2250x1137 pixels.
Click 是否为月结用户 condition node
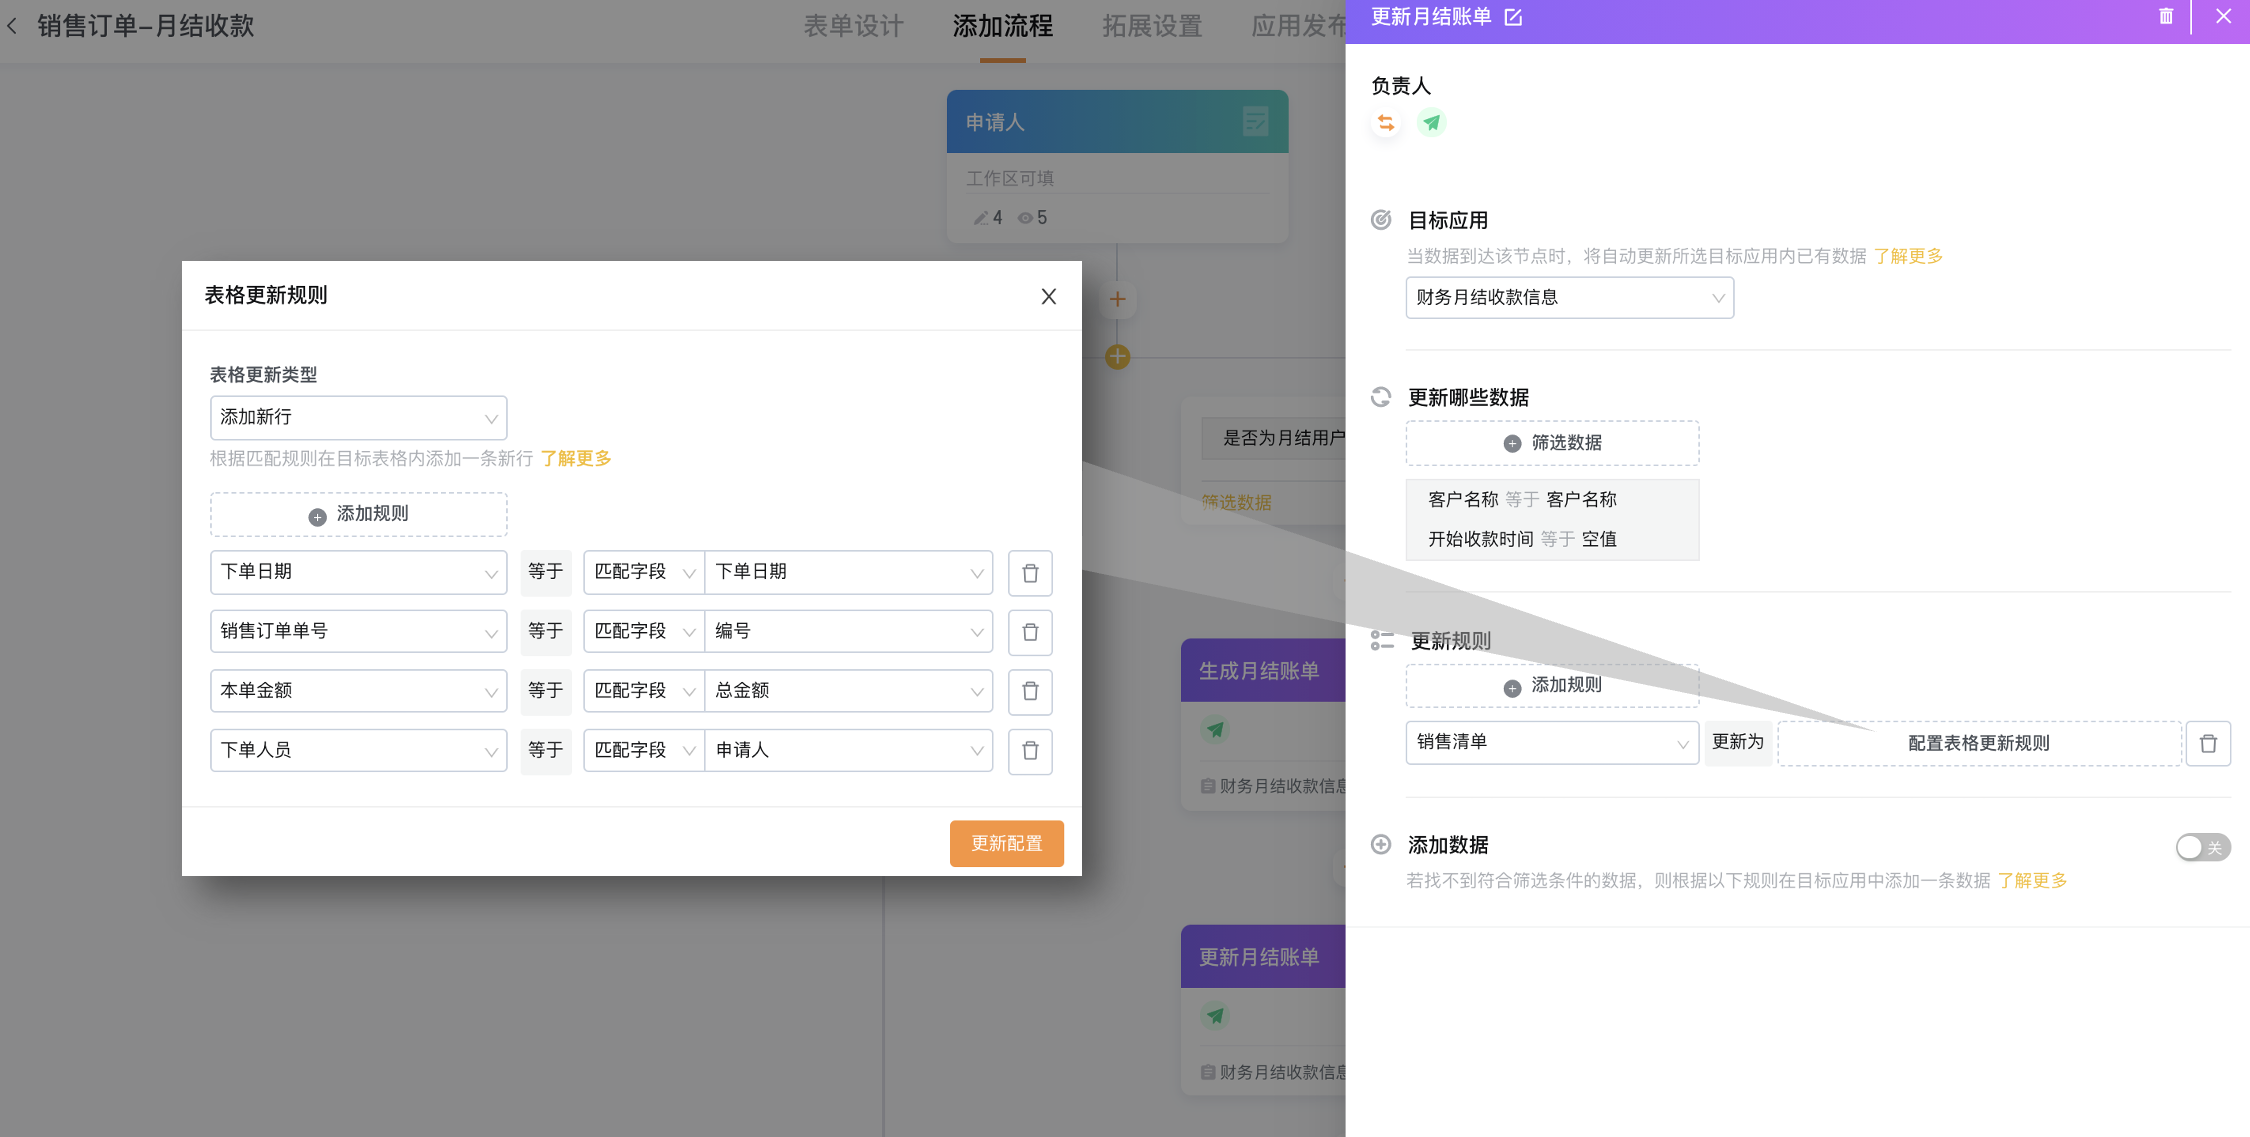1274,438
